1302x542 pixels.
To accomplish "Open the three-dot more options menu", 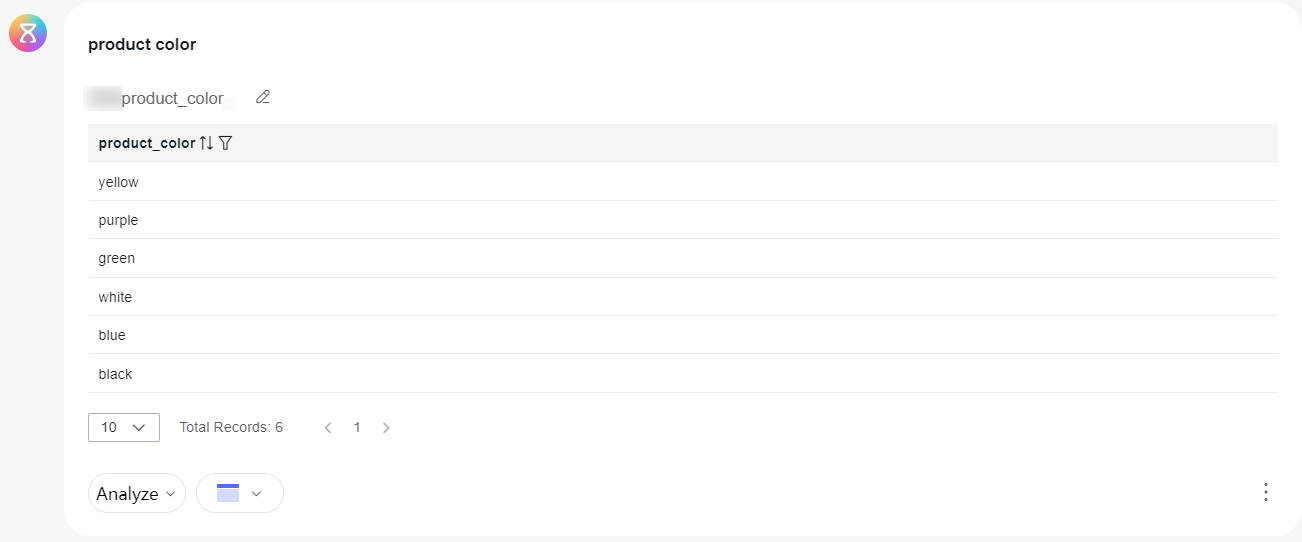I will [x=1266, y=492].
